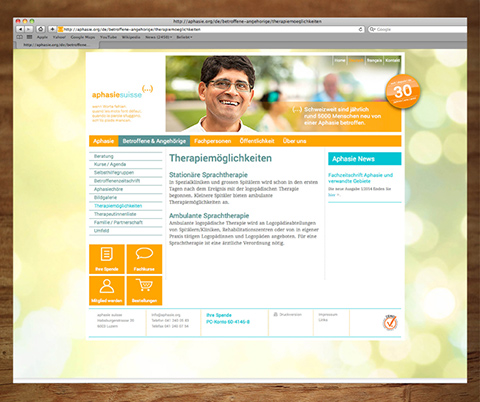Select Bildgalerie in sidebar
Viewport: 480px width, 402px height.
pos(126,198)
